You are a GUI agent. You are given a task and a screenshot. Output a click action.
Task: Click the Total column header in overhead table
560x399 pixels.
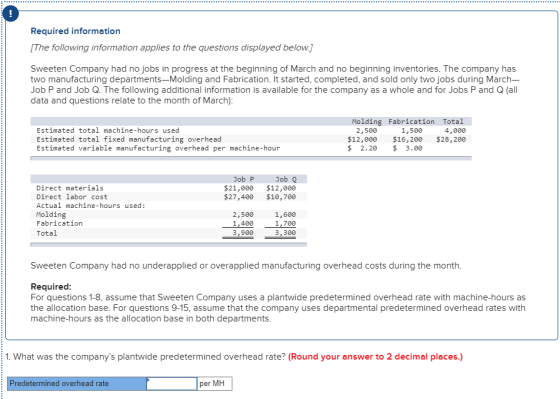tap(453, 121)
